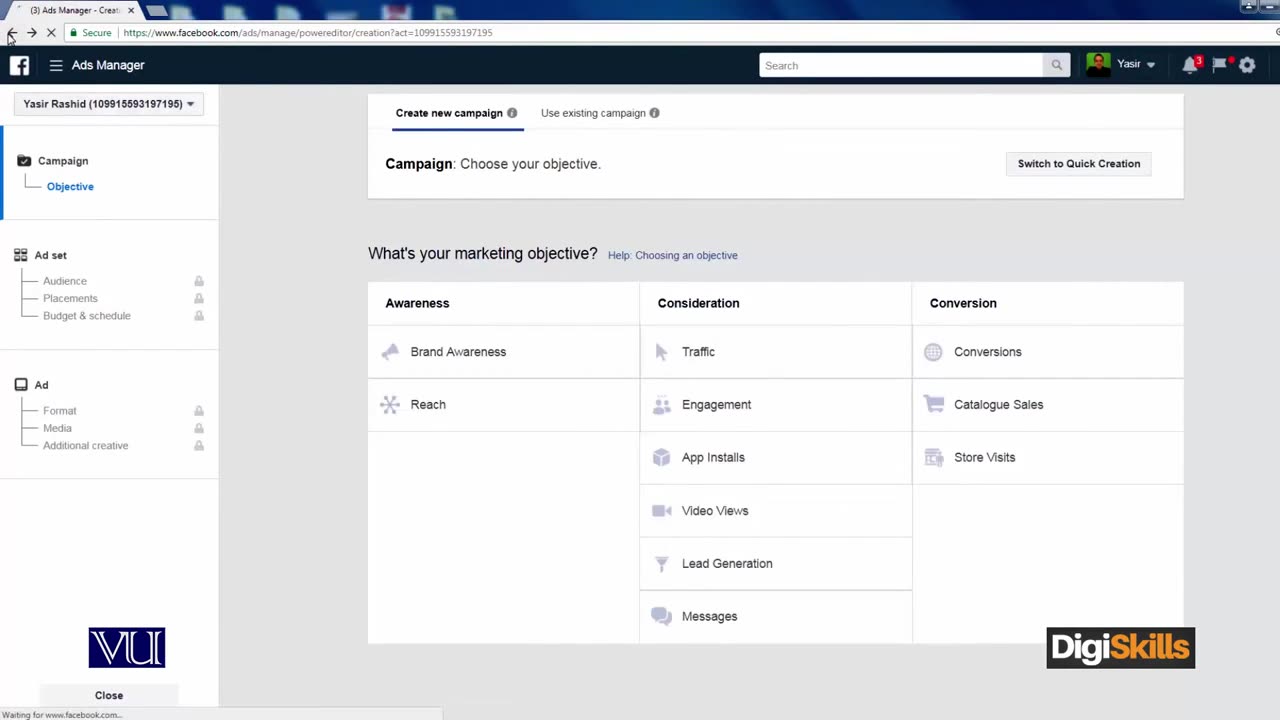Select Additional creative under Ad
This screenshot has width=1280, height=720.
(85, 446)
